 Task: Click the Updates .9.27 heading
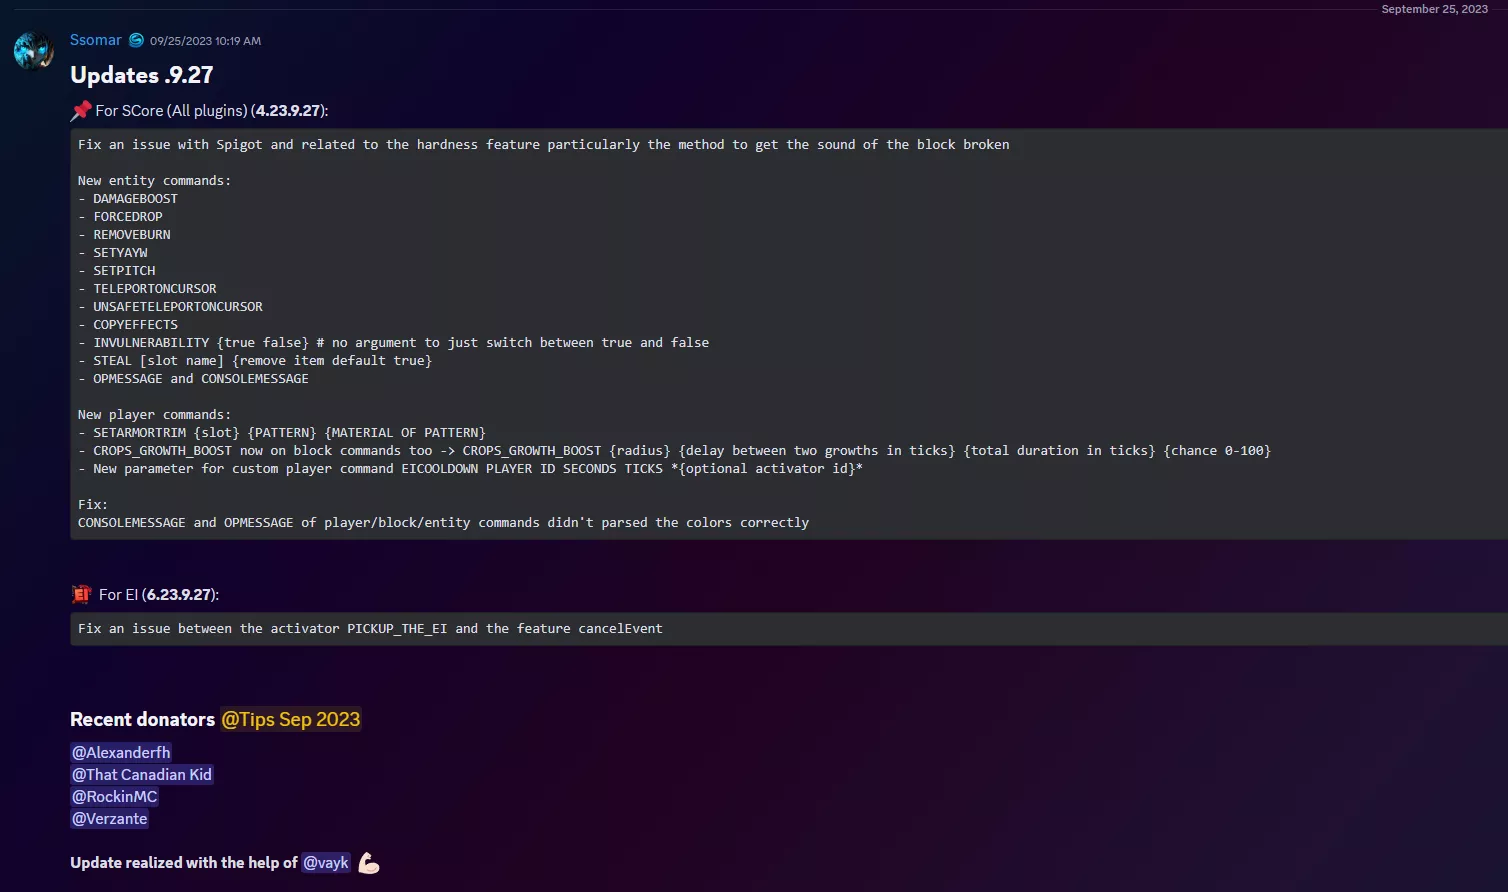click(x=141, y=75)
